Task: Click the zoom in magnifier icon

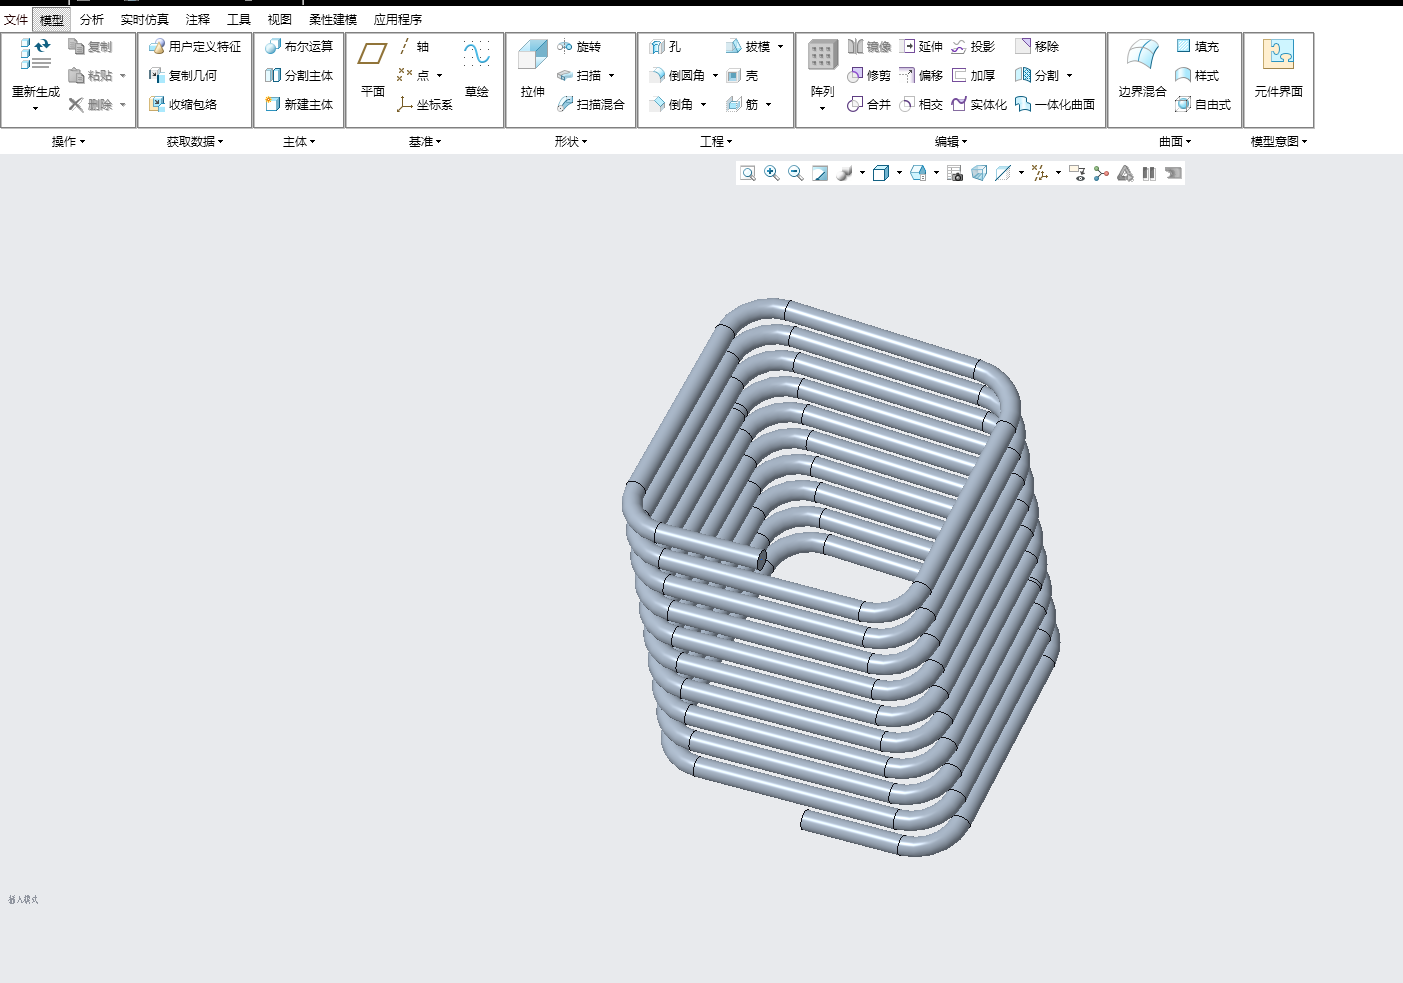Action: tap(772, 173)
